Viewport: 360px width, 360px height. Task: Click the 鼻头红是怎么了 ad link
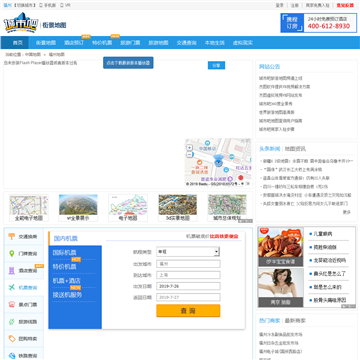pos(329,274)
